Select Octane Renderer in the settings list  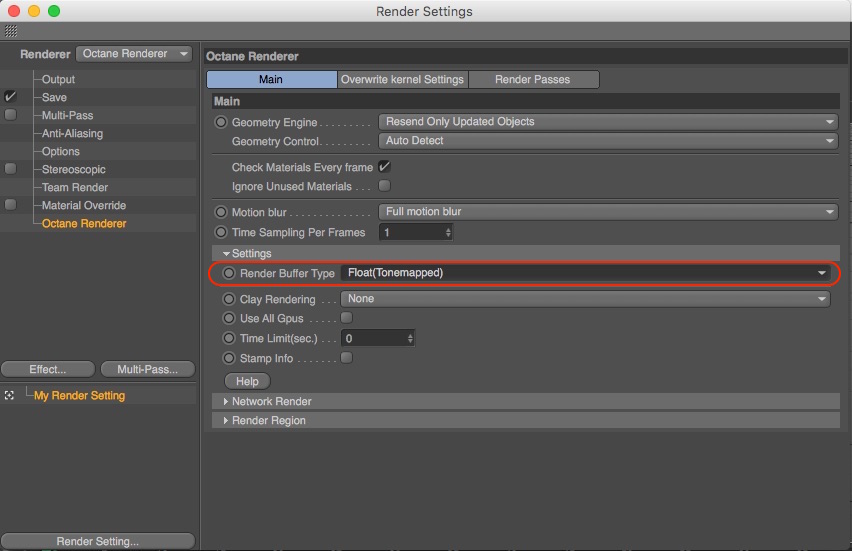pos(84,223)
